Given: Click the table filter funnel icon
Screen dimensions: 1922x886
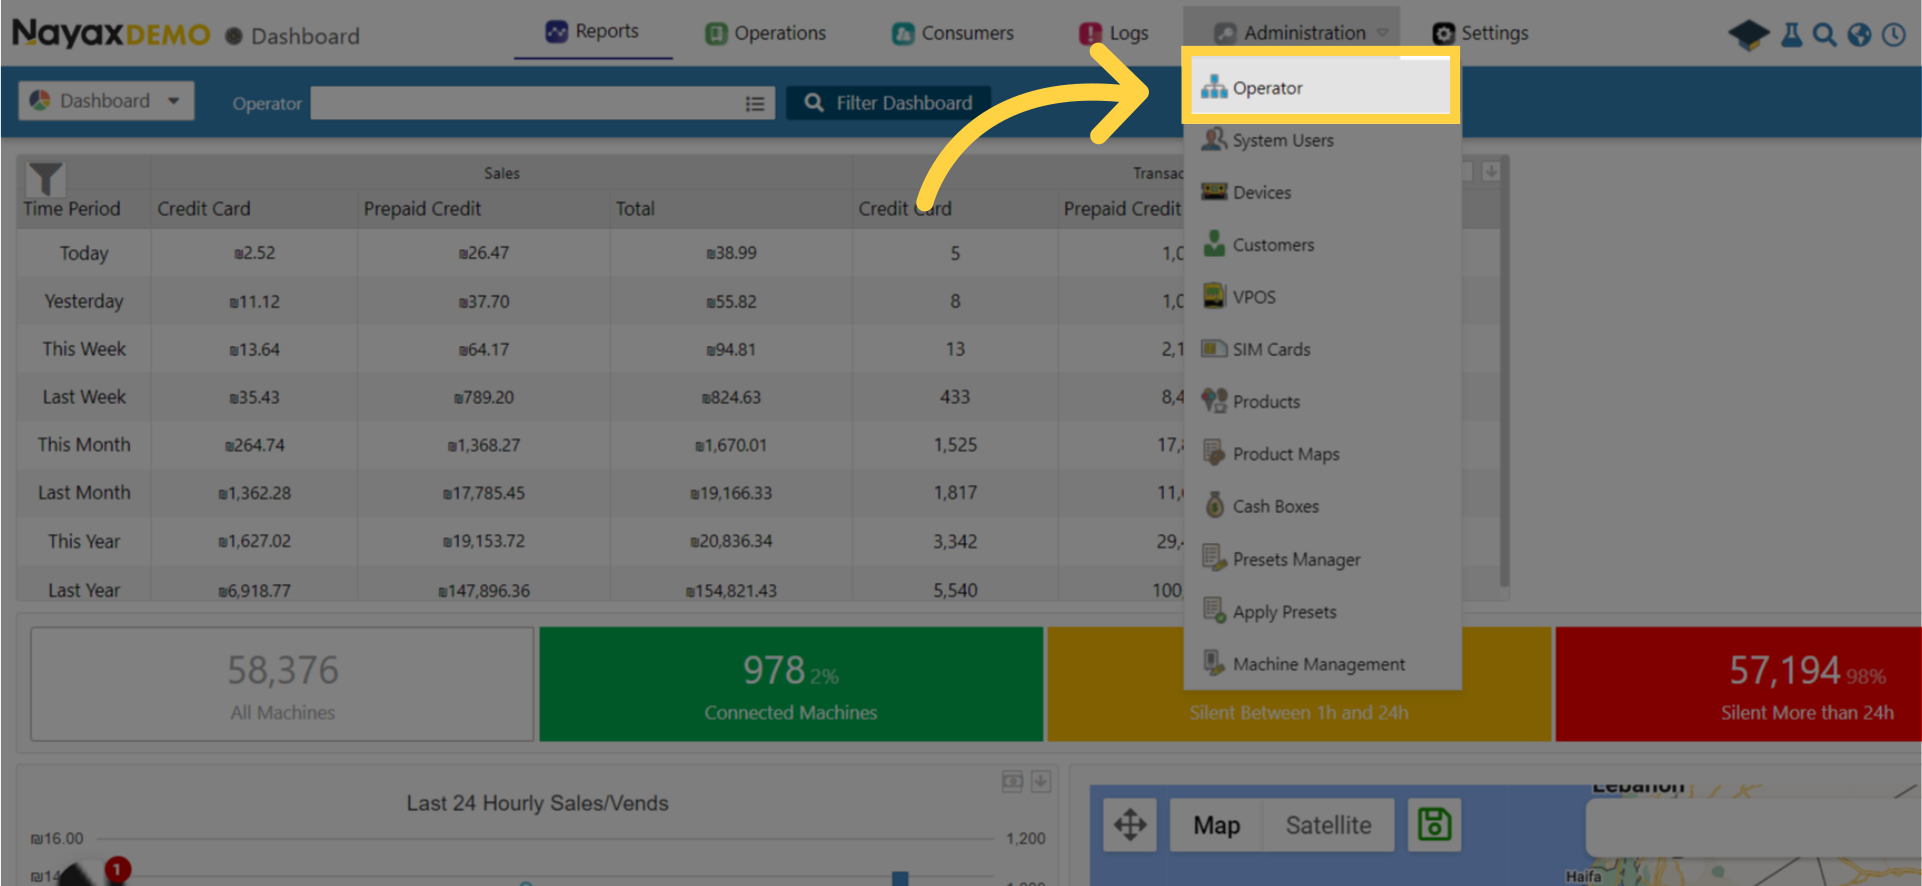Looking at the screenshot, I should click(45, 178).
